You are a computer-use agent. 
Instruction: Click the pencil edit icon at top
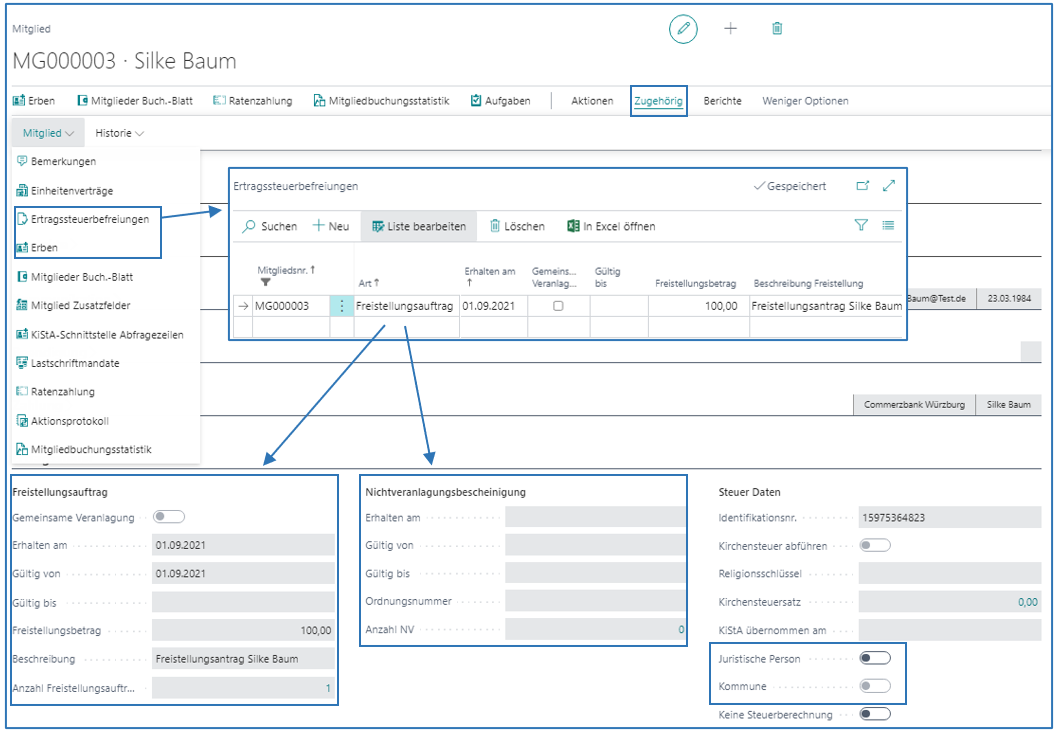click(x=683, y=29)
